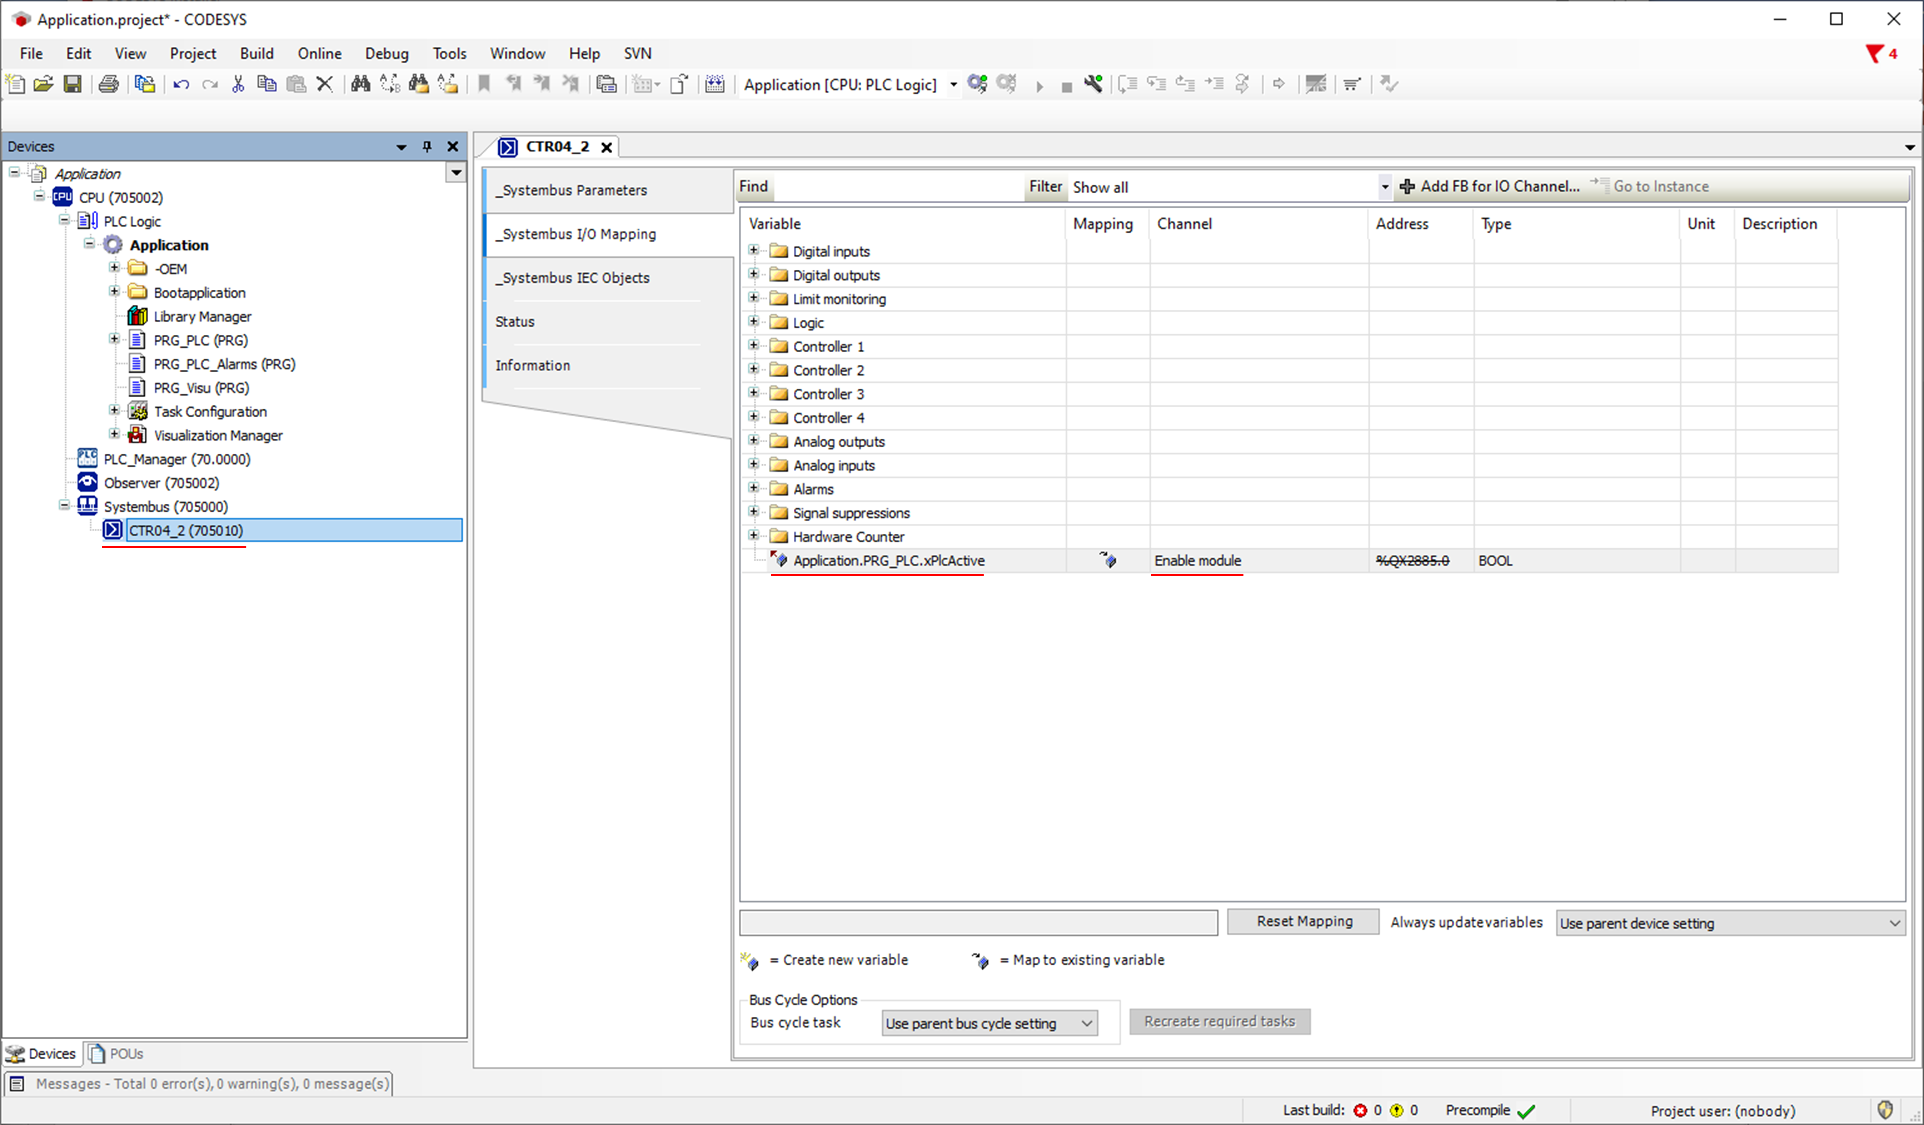The height and width of the screenshot is (1125, 1924).
Task: Expand the PRG_PLC program node
Action: click(114, 339)
